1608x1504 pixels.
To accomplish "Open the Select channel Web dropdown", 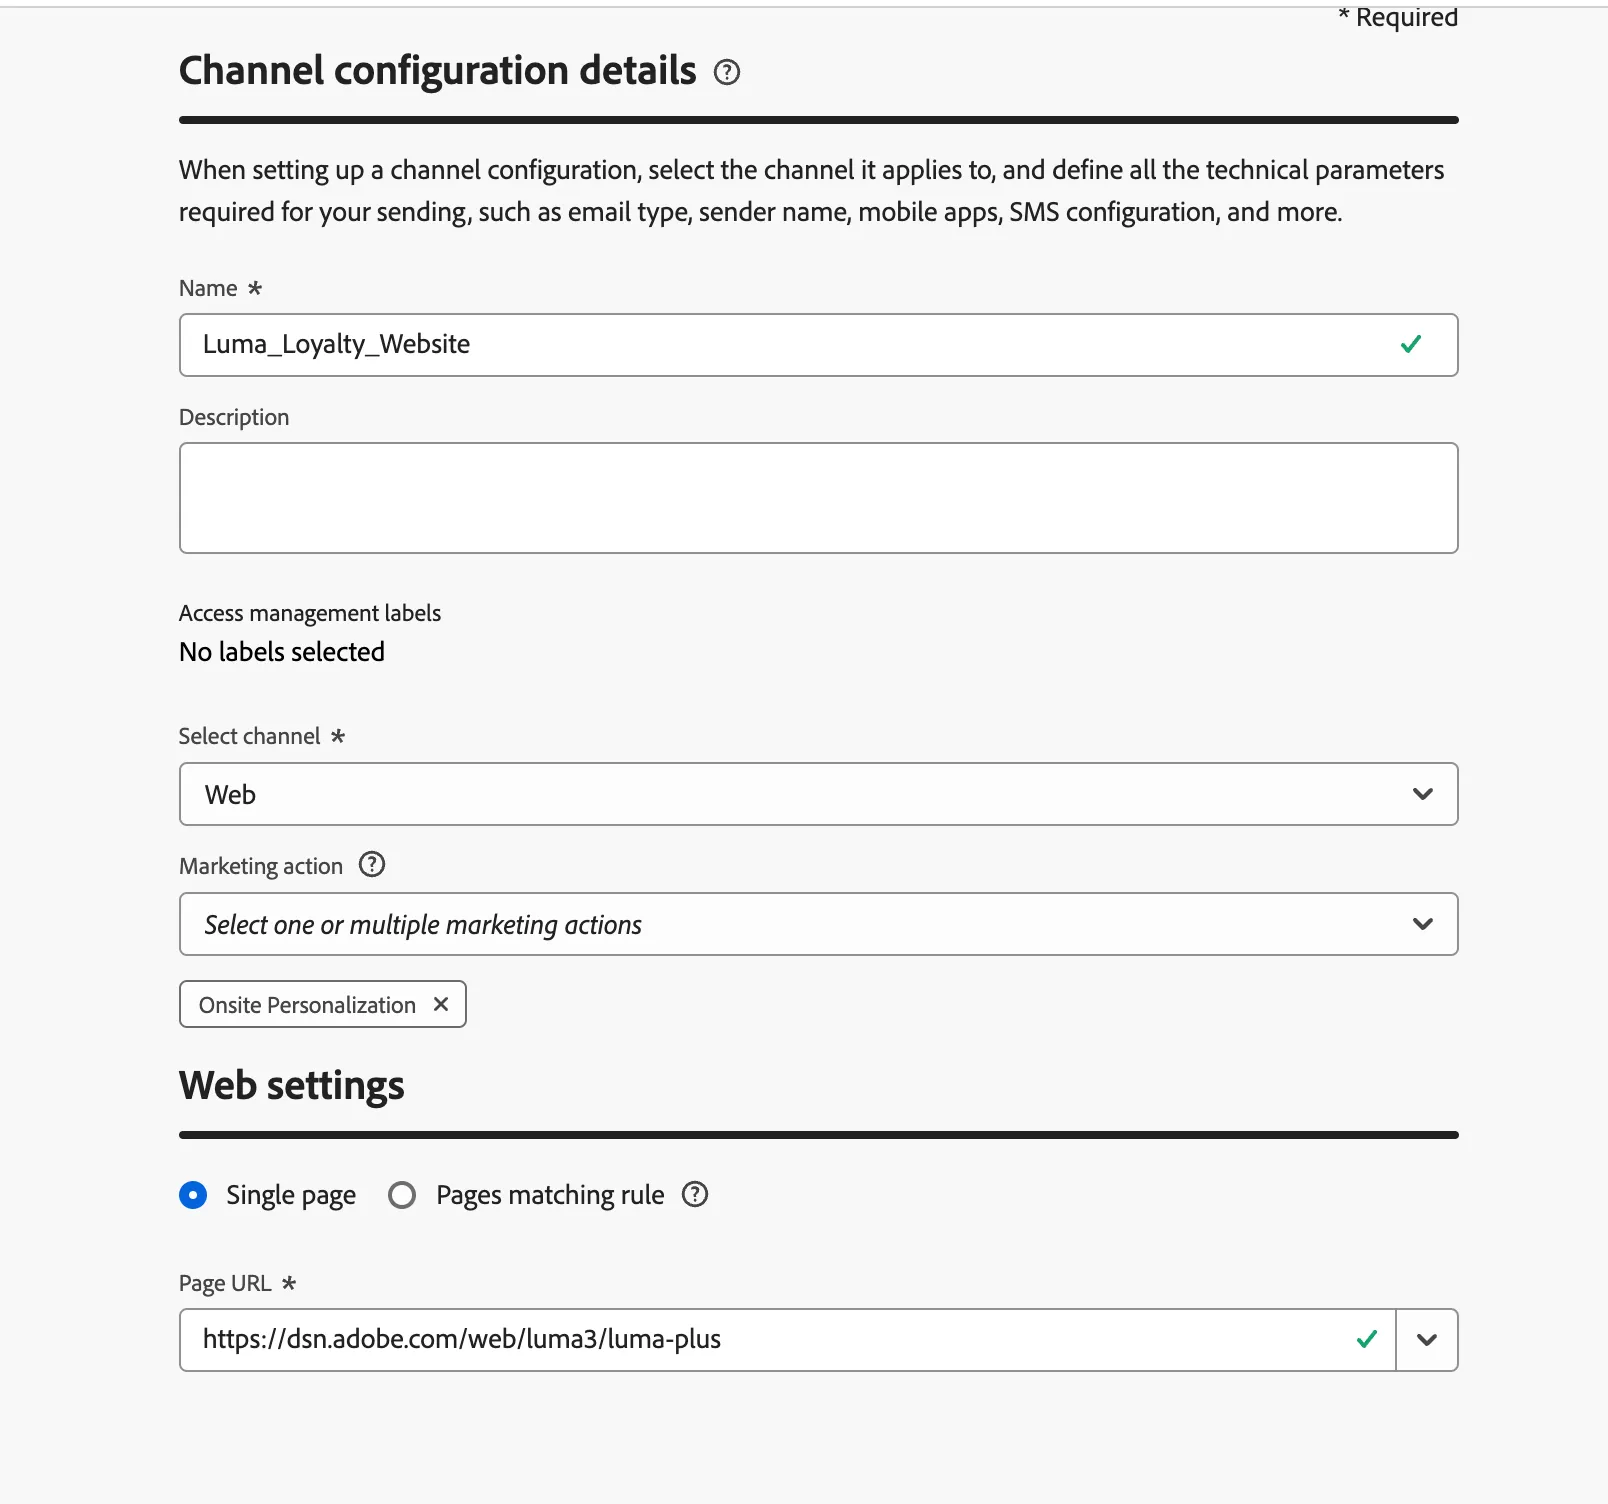I will pyautogui.click(x=818, y=794).
